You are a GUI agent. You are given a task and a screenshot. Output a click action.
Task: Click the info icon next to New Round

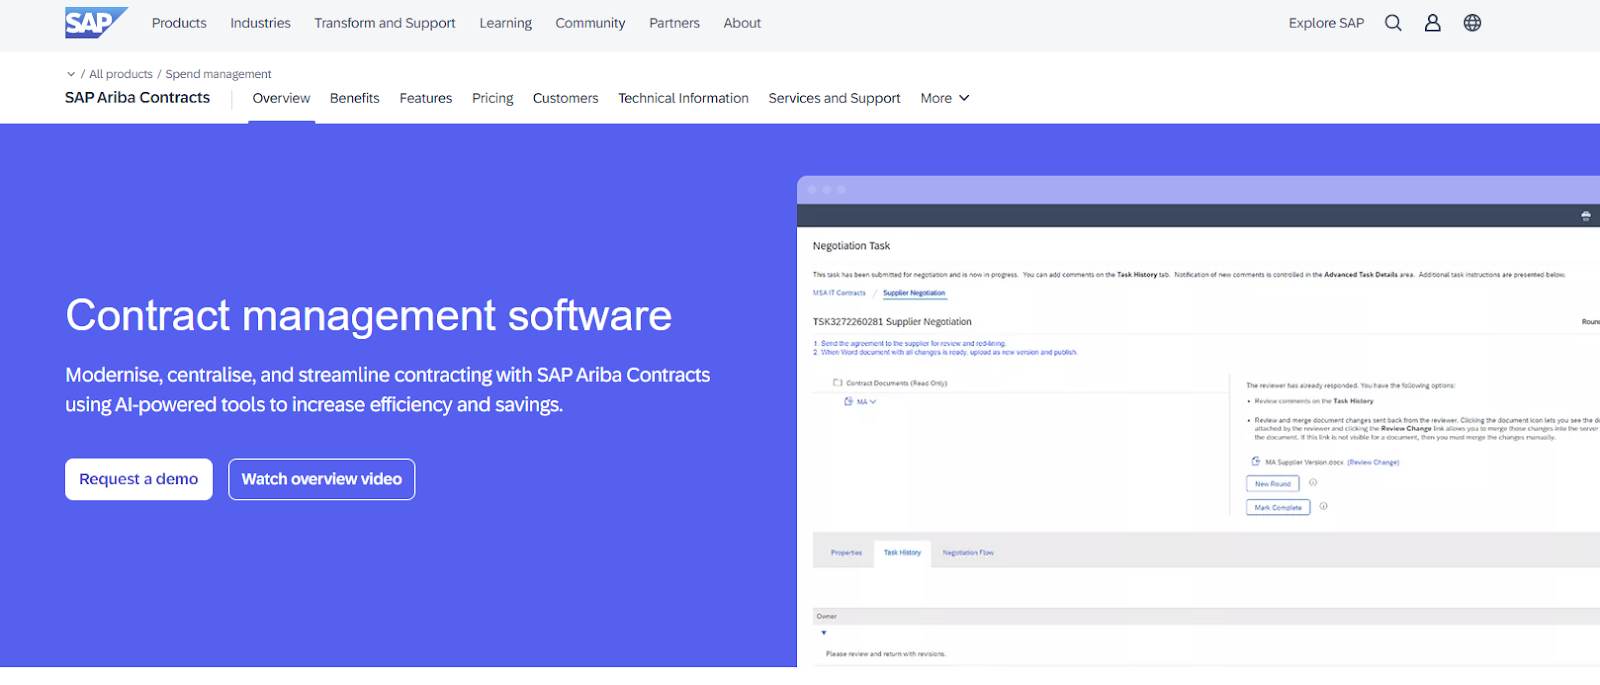pos(1313,482)
